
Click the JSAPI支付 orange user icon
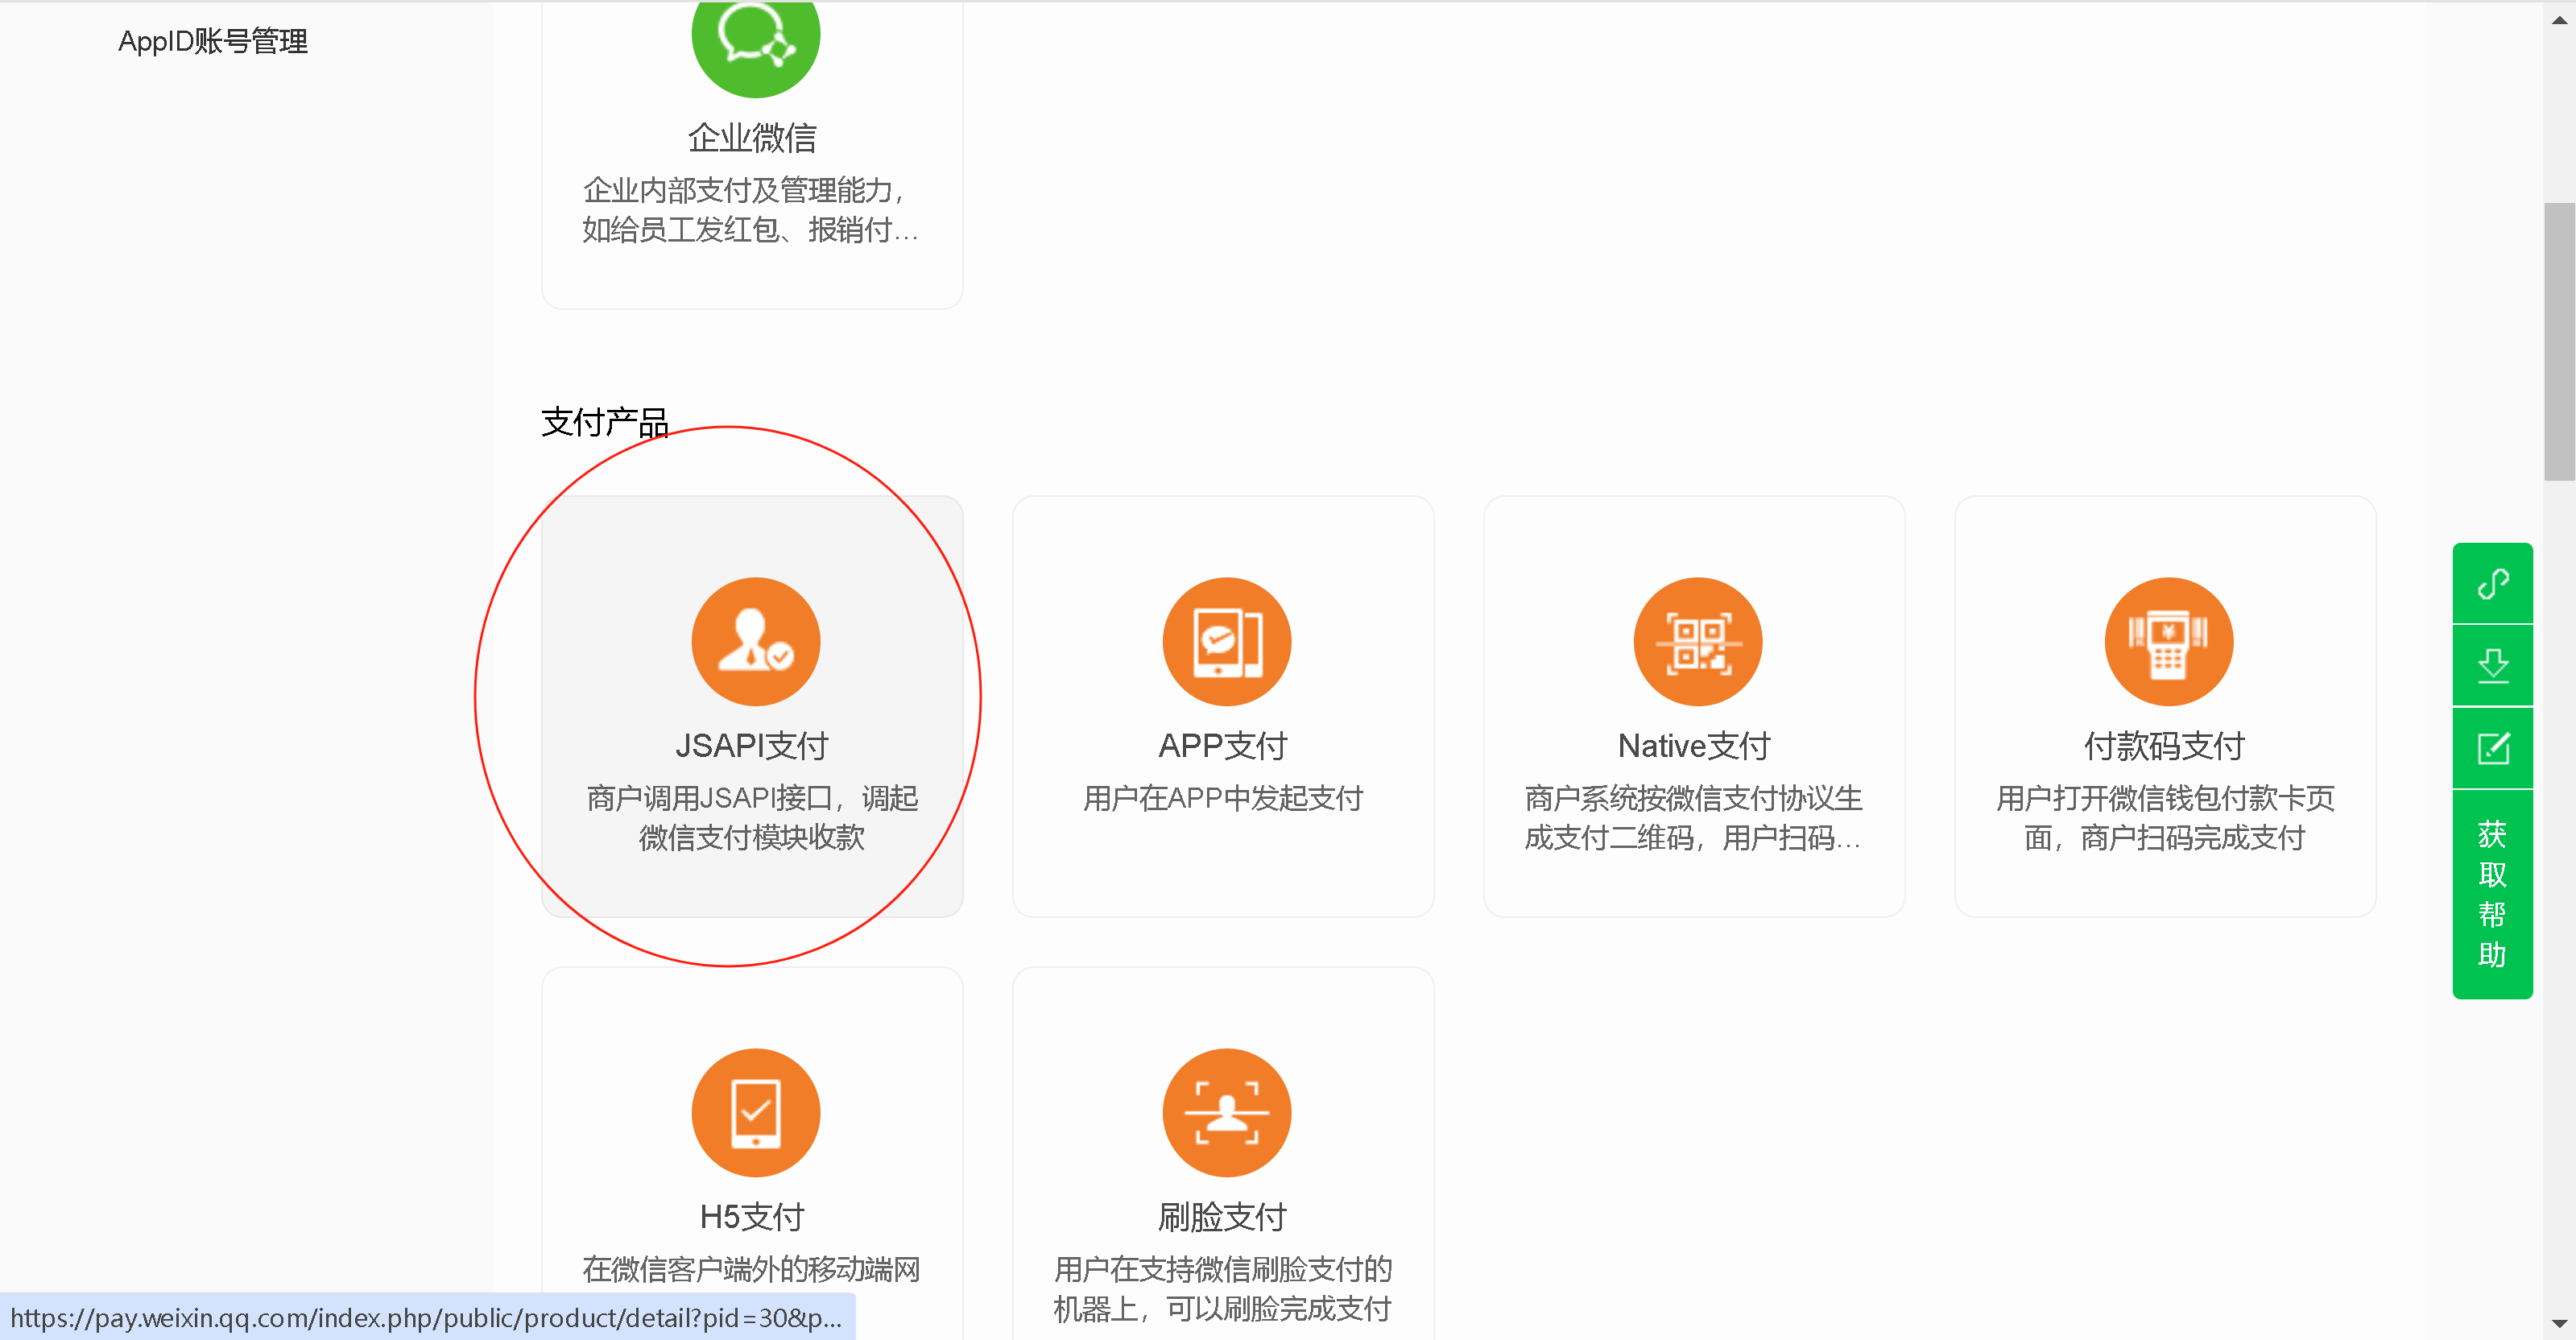(x=755, y=641)
